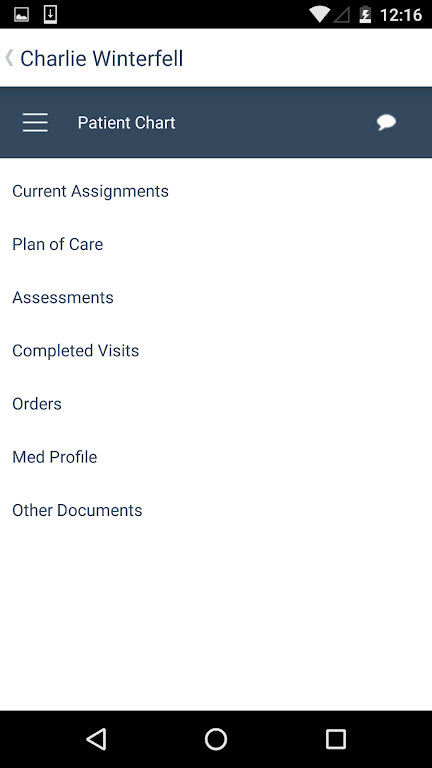Open the hamburger menu icon
The height and width of the screenshot is (768, 432).
tap(35, 122)
